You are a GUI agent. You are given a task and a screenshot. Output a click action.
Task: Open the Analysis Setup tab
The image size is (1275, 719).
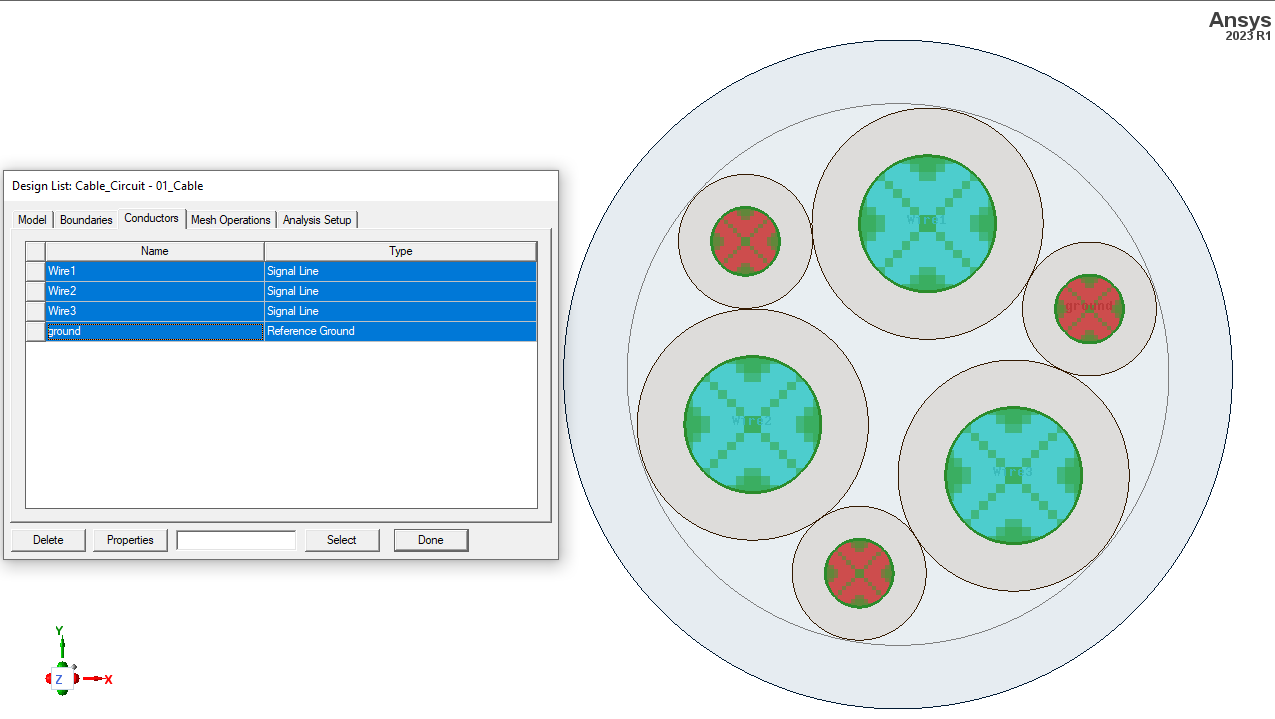pos(317,219)
